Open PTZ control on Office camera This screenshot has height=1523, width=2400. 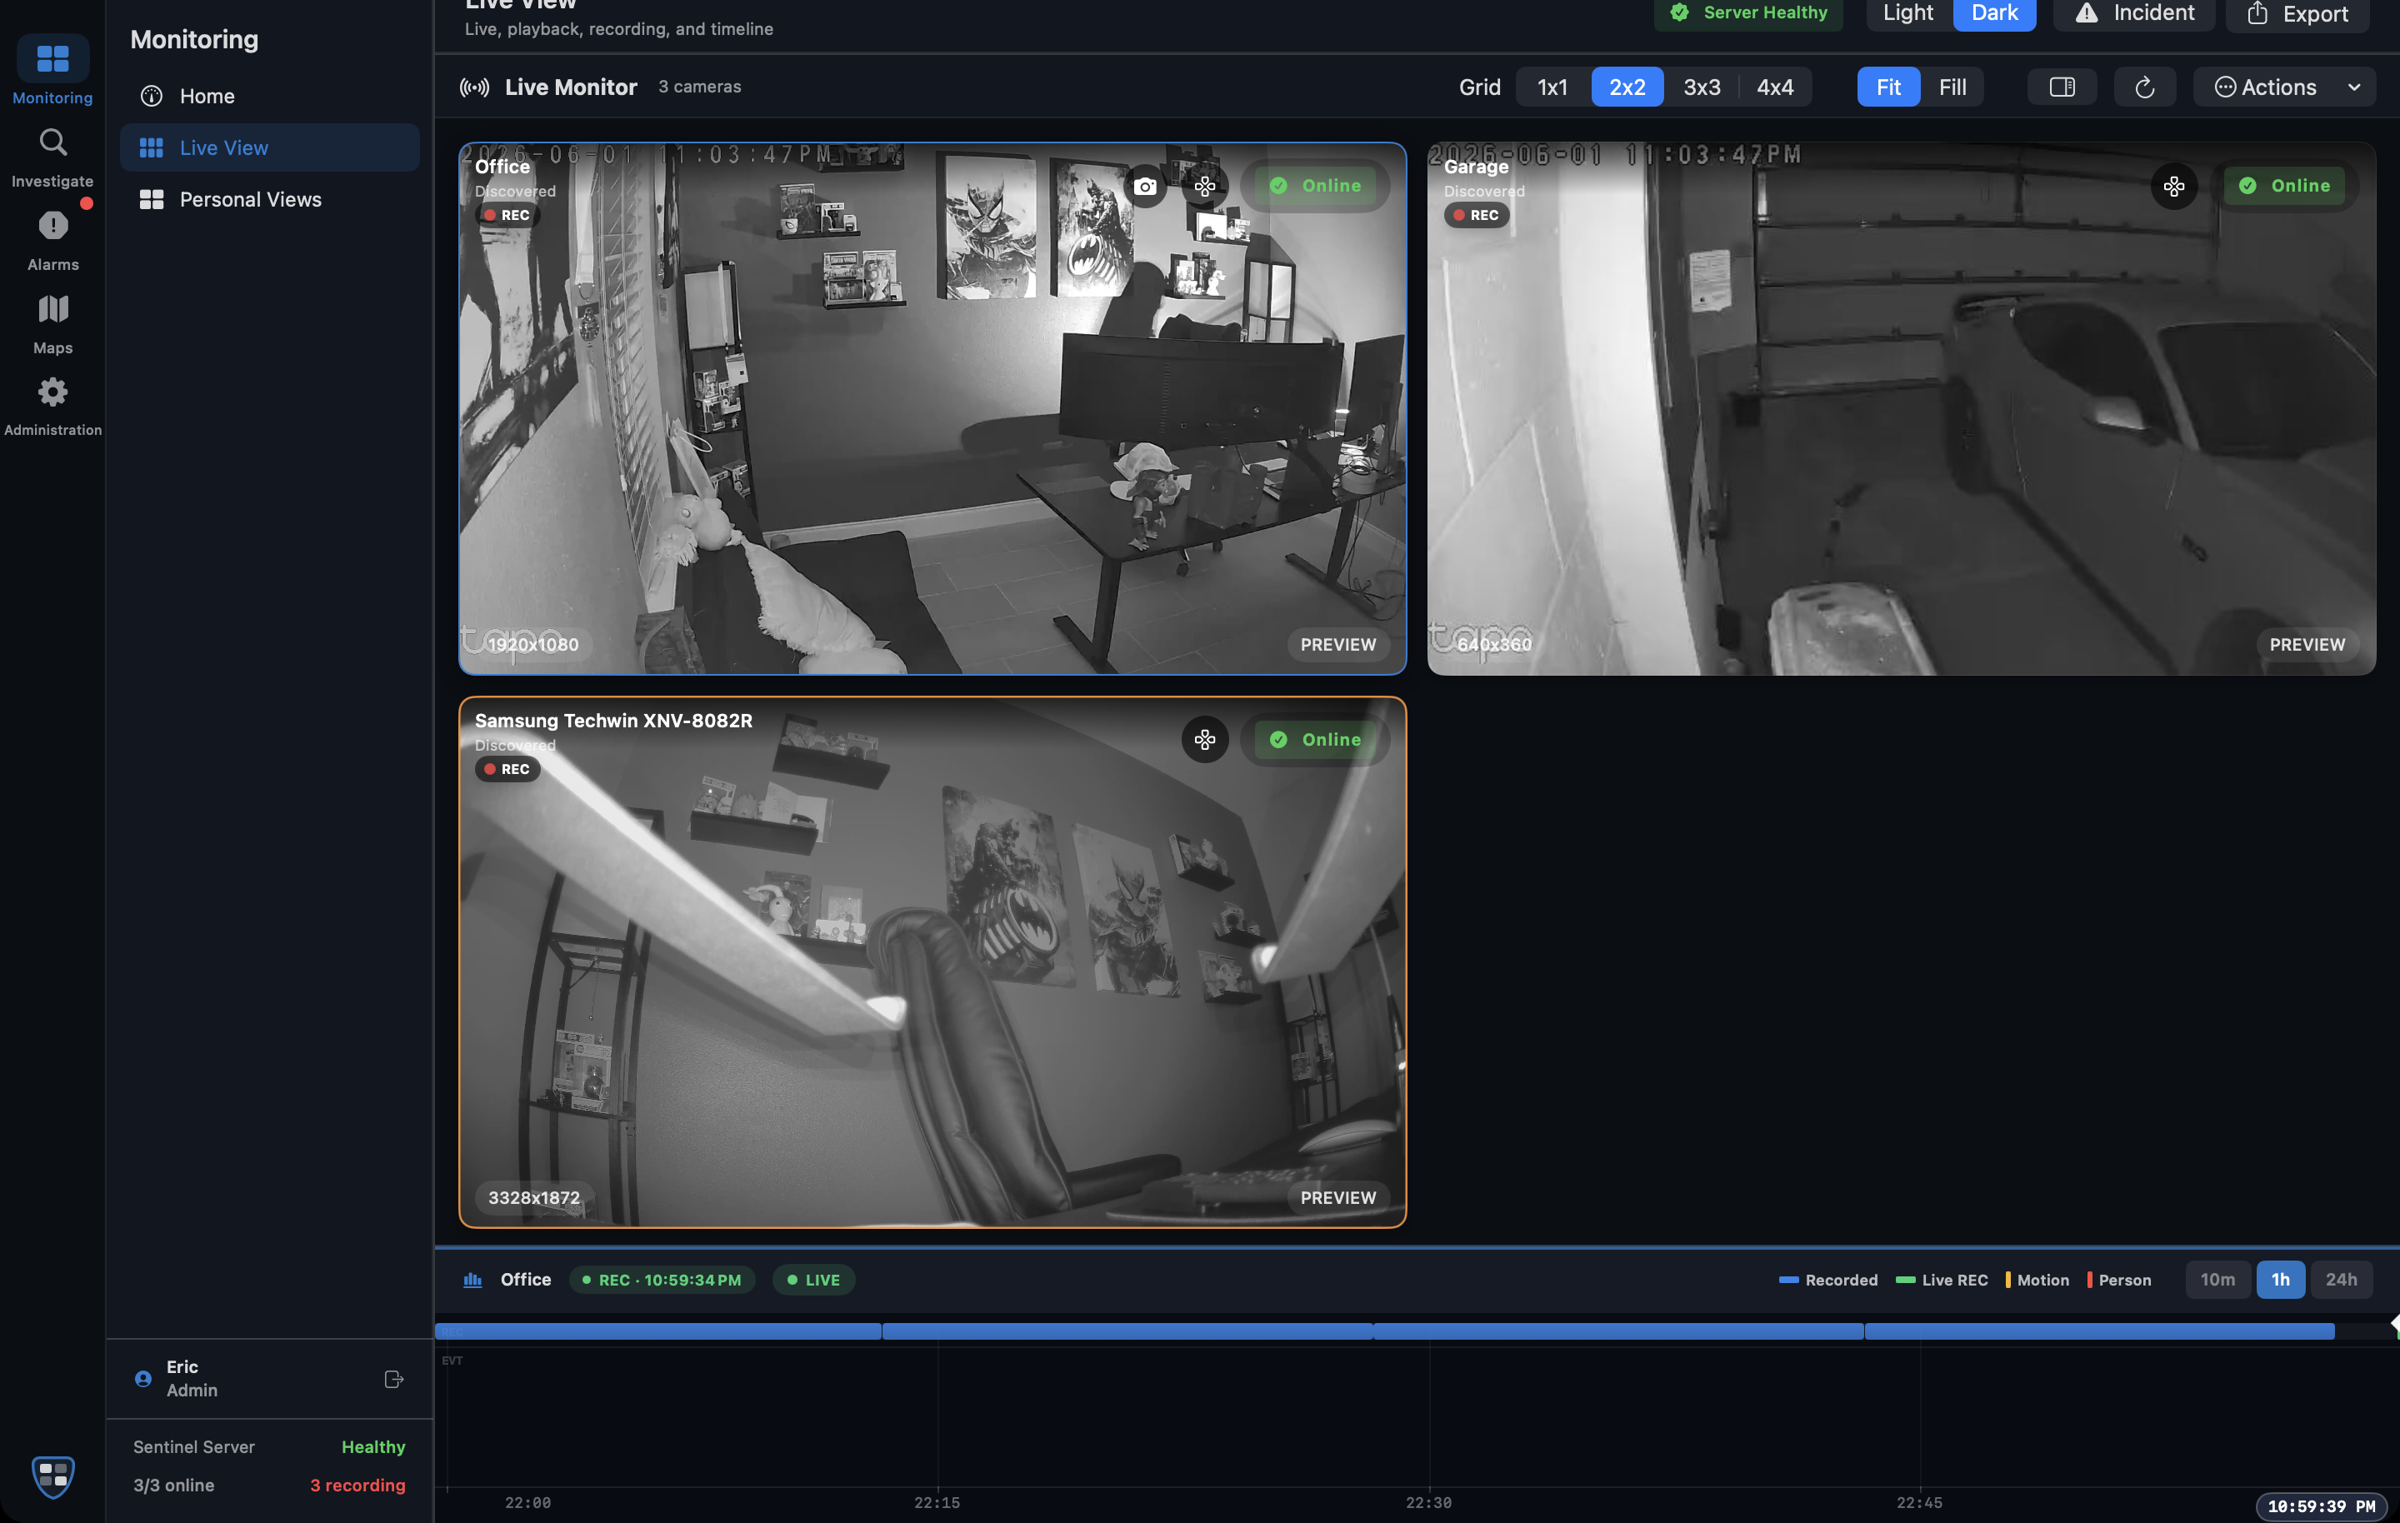point(1205,186)
